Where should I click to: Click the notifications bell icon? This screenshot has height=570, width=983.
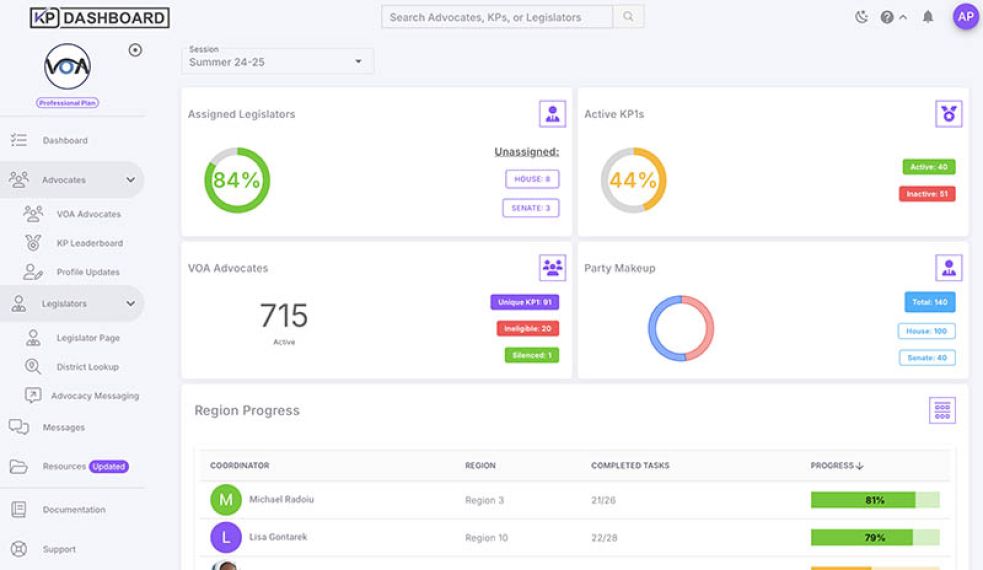click(x=928, y=17)
